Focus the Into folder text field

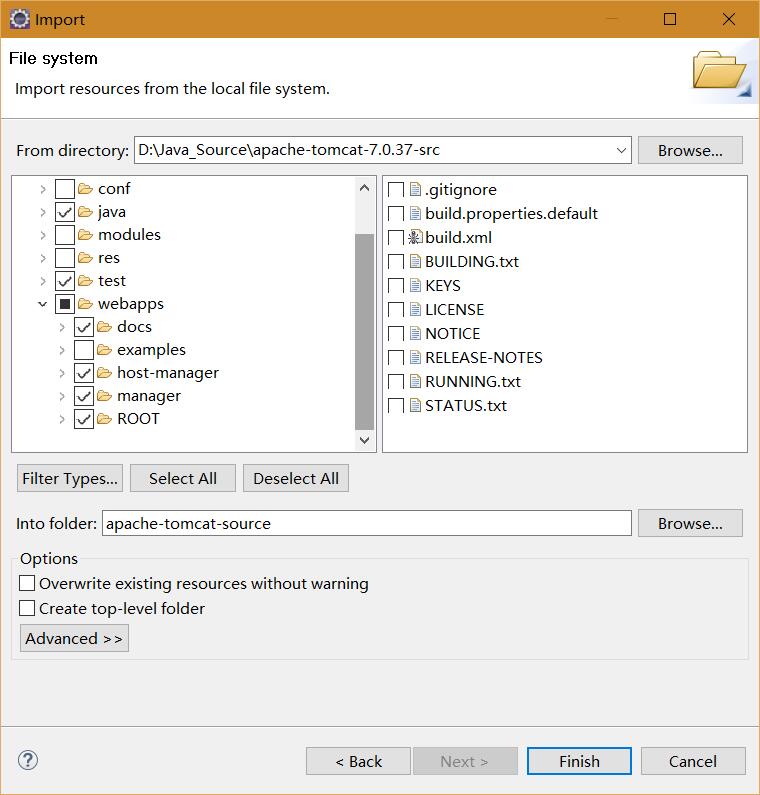pos(367,523)
